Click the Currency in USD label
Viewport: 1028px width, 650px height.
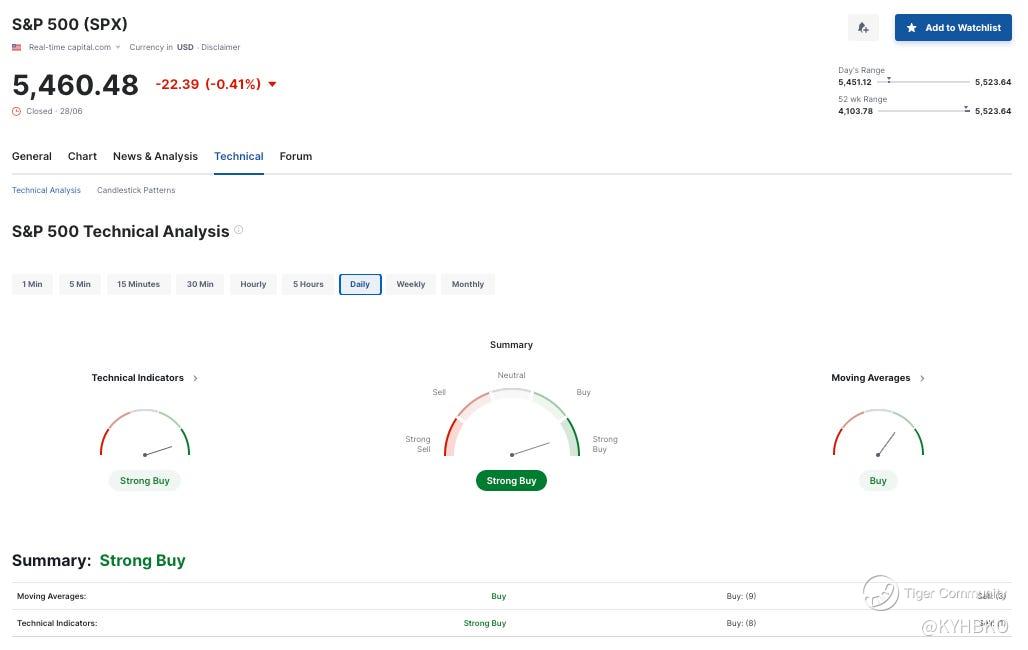pyautogui.click(x=161, y=47)
